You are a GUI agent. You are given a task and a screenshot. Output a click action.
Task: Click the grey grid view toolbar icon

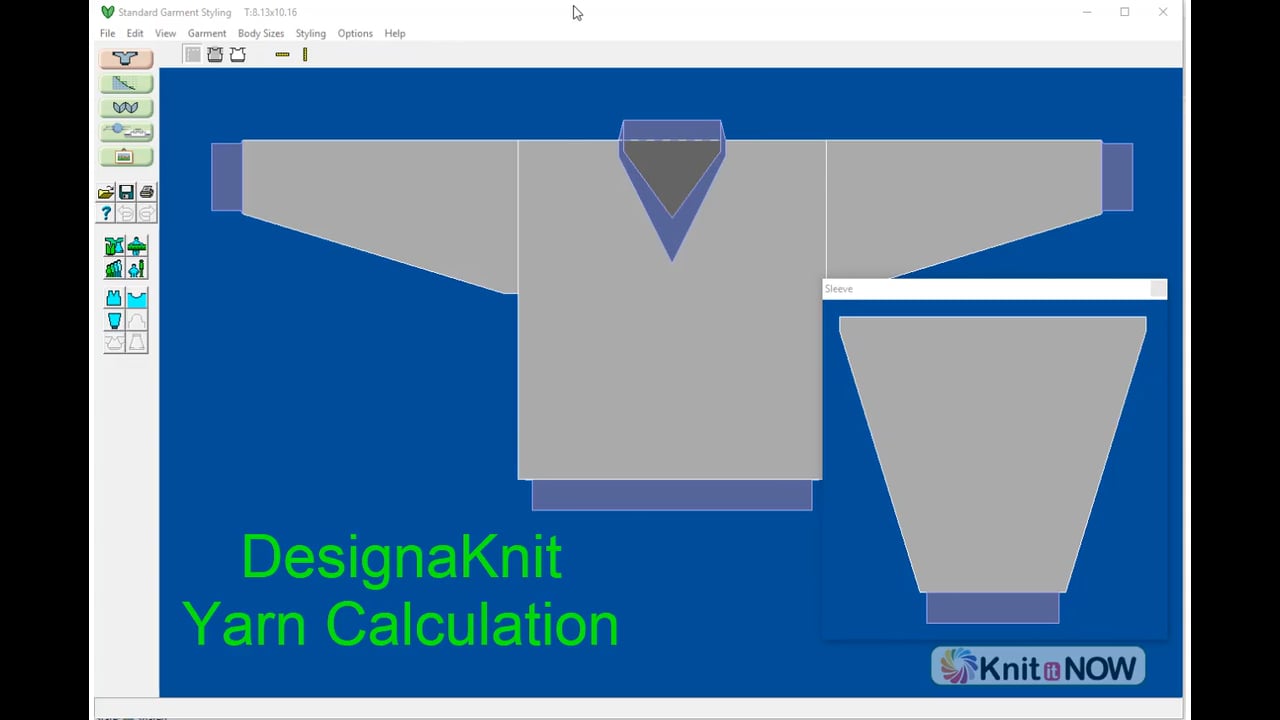[192, 54]
